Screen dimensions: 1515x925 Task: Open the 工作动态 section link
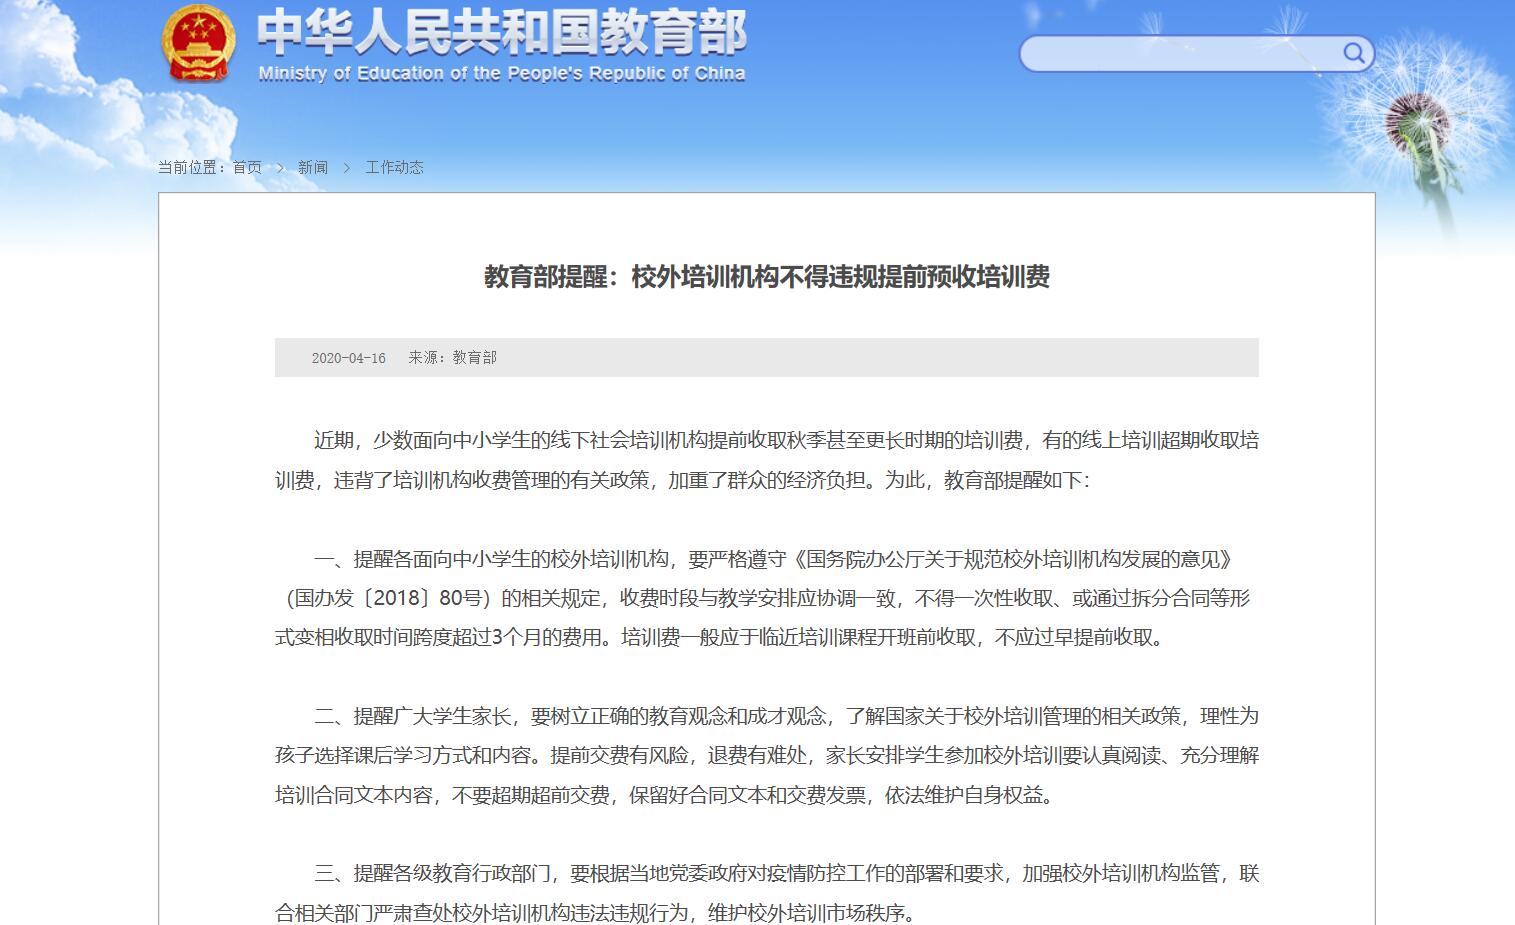[395, 167]
